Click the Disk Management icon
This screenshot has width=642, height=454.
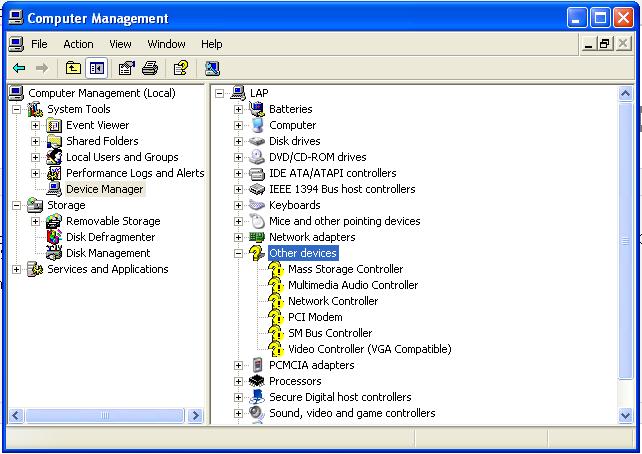(54, 253)
